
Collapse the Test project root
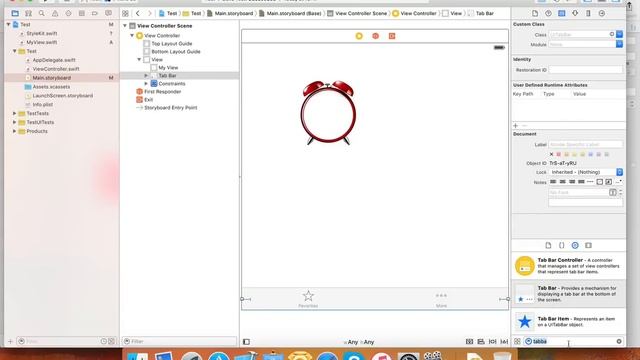click(x=9, y=24)
